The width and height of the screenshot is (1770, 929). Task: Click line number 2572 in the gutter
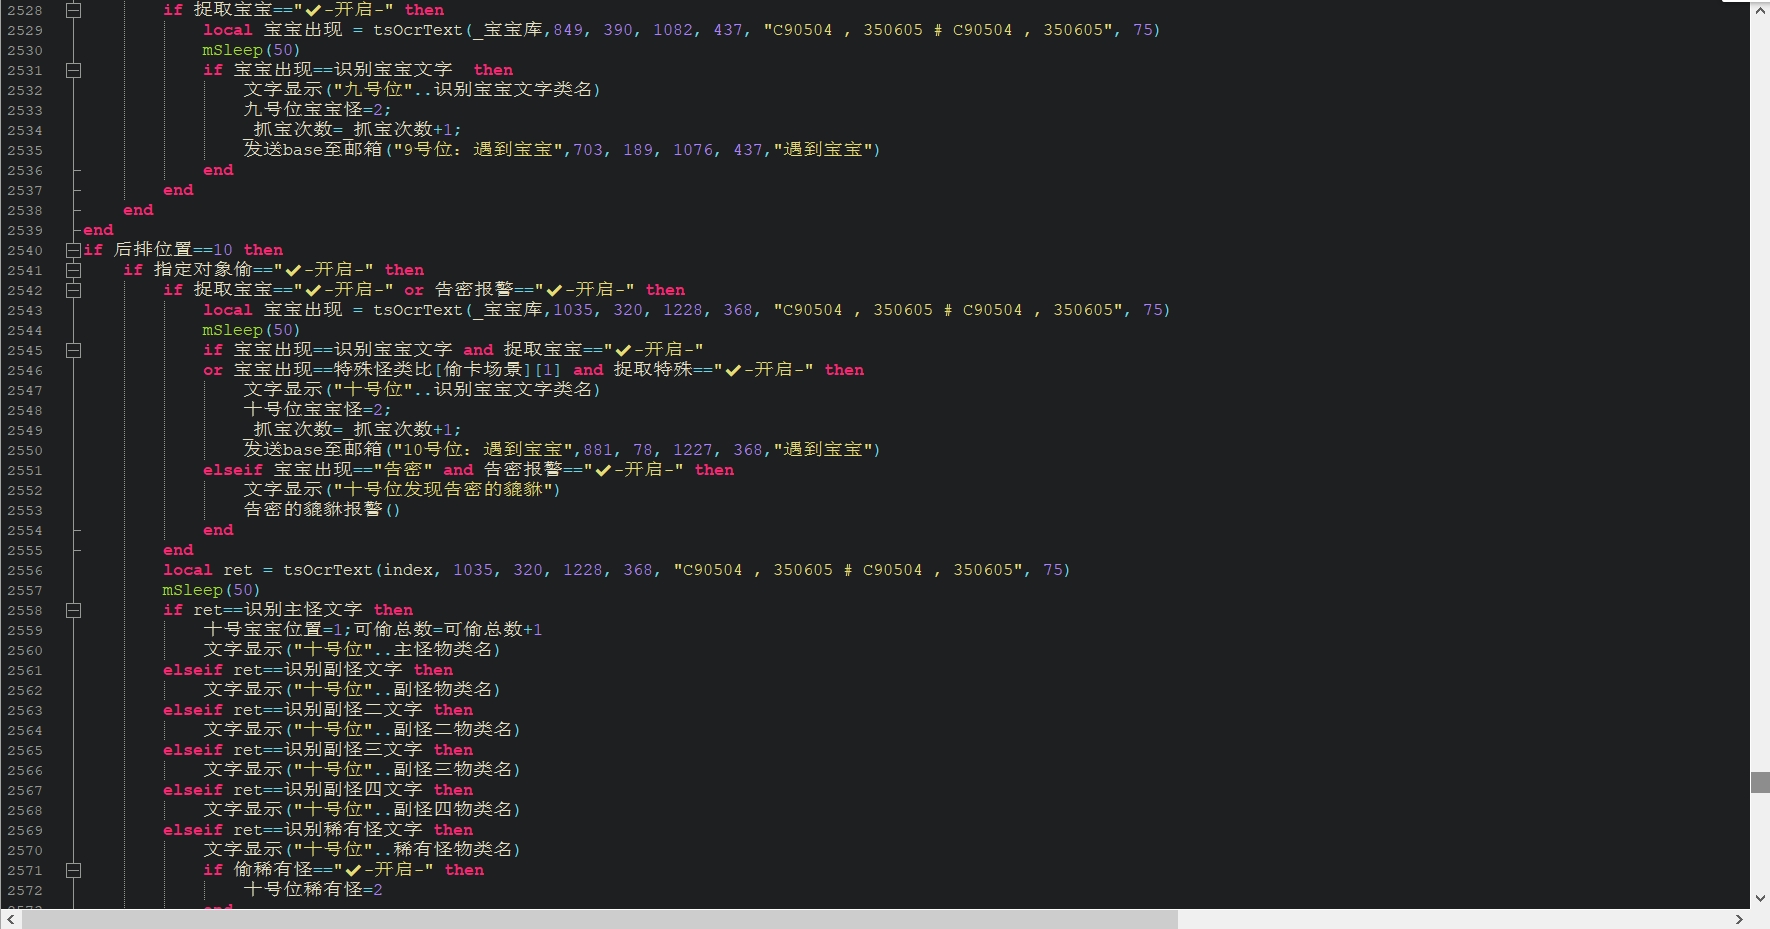(x=25, y=890)
